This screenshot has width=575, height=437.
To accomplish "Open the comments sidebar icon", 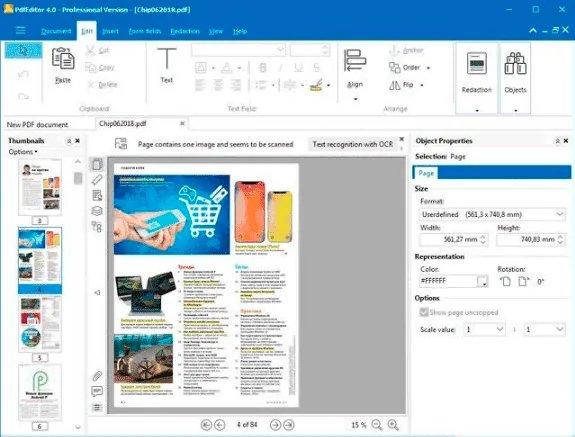I will 97,391.
